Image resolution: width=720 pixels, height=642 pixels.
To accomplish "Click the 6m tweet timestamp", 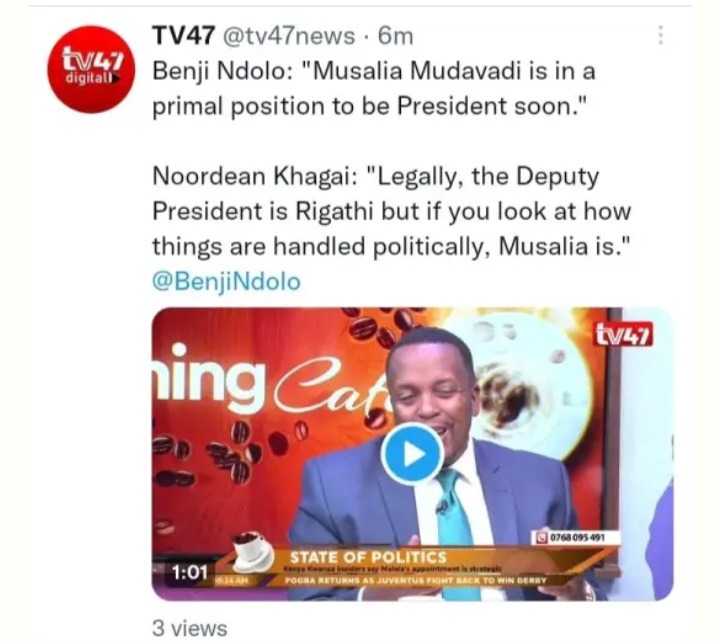I will pos(395,36).
